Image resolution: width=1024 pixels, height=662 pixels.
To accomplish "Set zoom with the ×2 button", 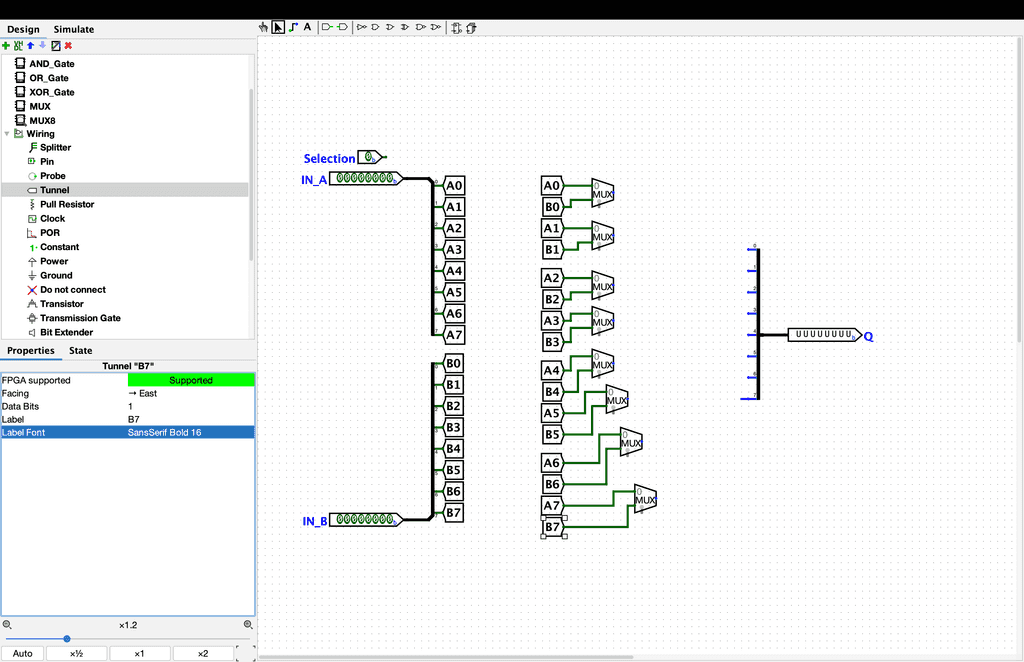I will pyautogui.click(x=202, y=653).
